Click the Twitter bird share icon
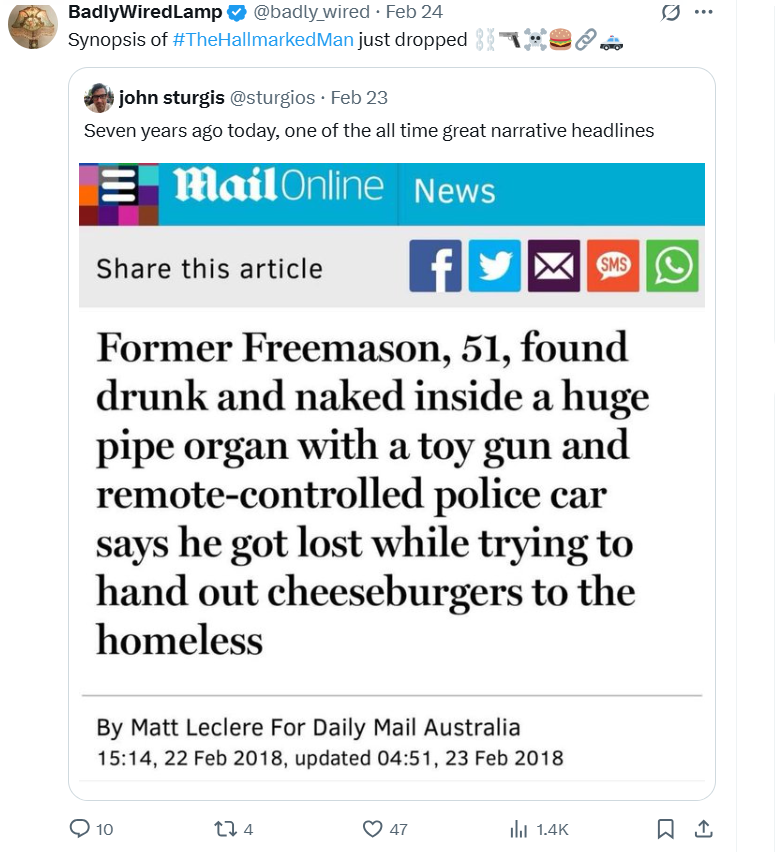 pyautogui.click(x=495, y=266)
